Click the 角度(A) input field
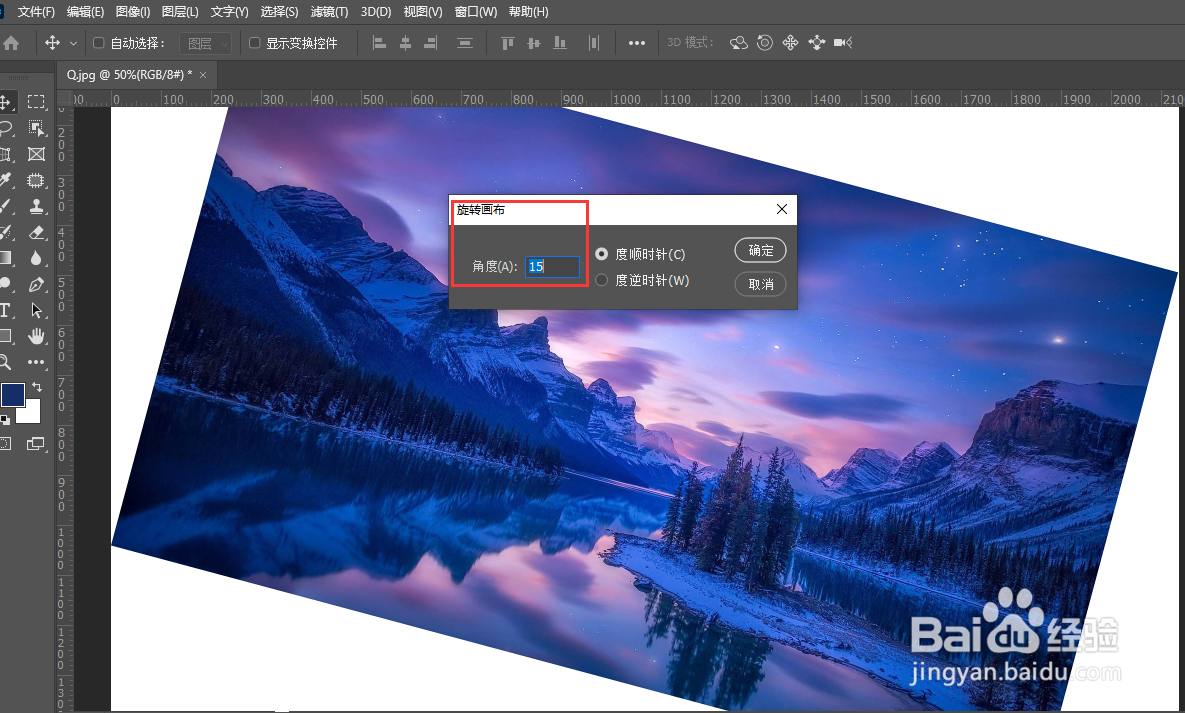1185x713 pixels. tap(552, 266)
